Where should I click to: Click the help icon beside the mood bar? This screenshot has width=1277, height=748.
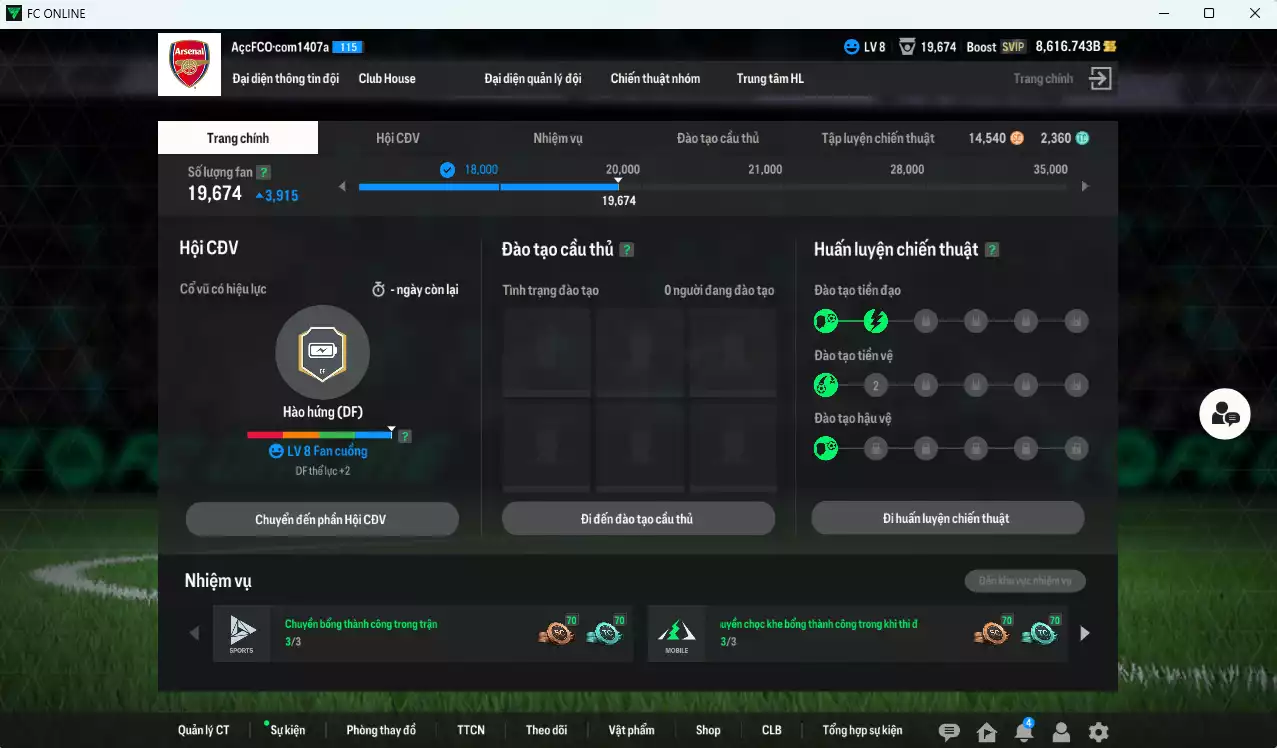[x=405, y=436]
